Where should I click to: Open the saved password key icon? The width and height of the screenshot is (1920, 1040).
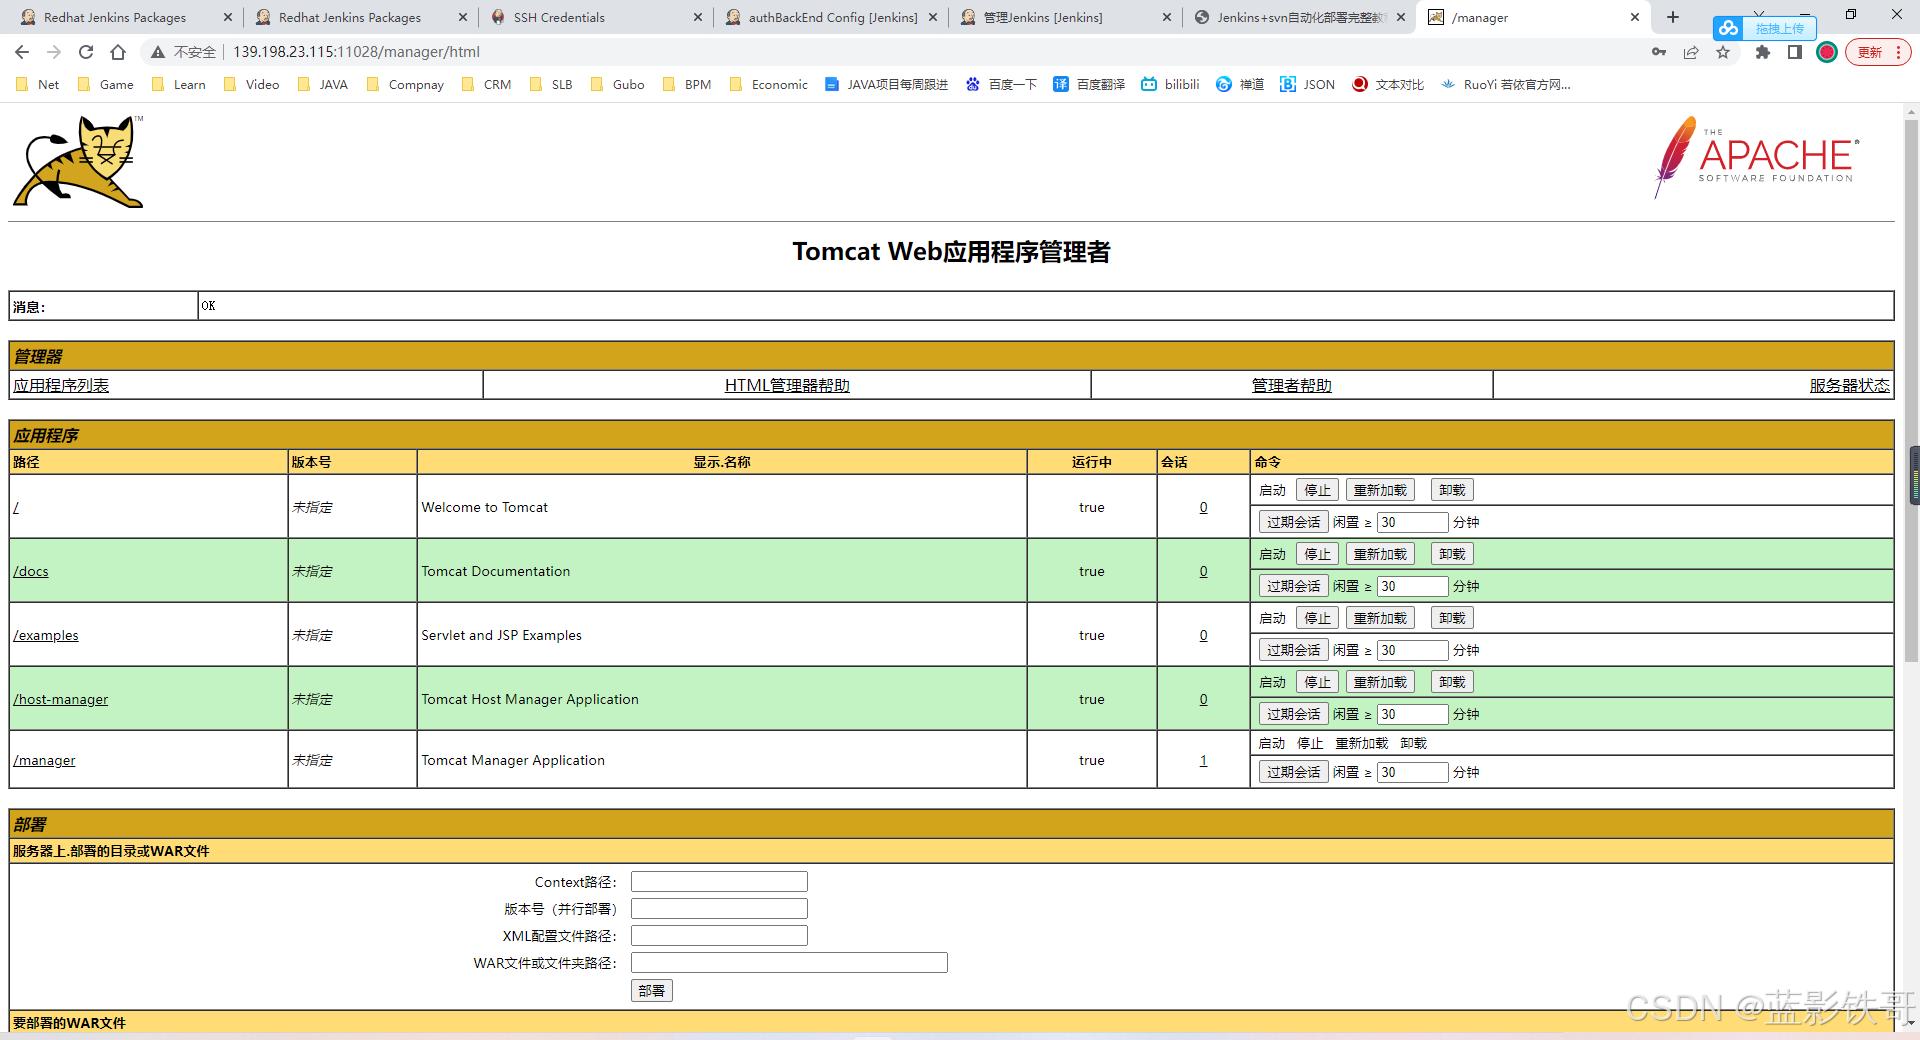pos(1659,52)
